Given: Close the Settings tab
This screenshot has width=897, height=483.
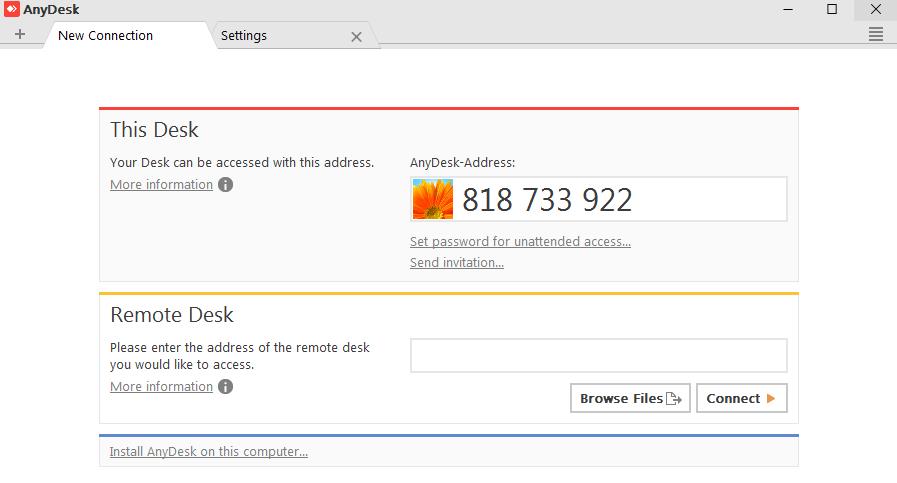Looking at the screenshot, I should (356, 37).
